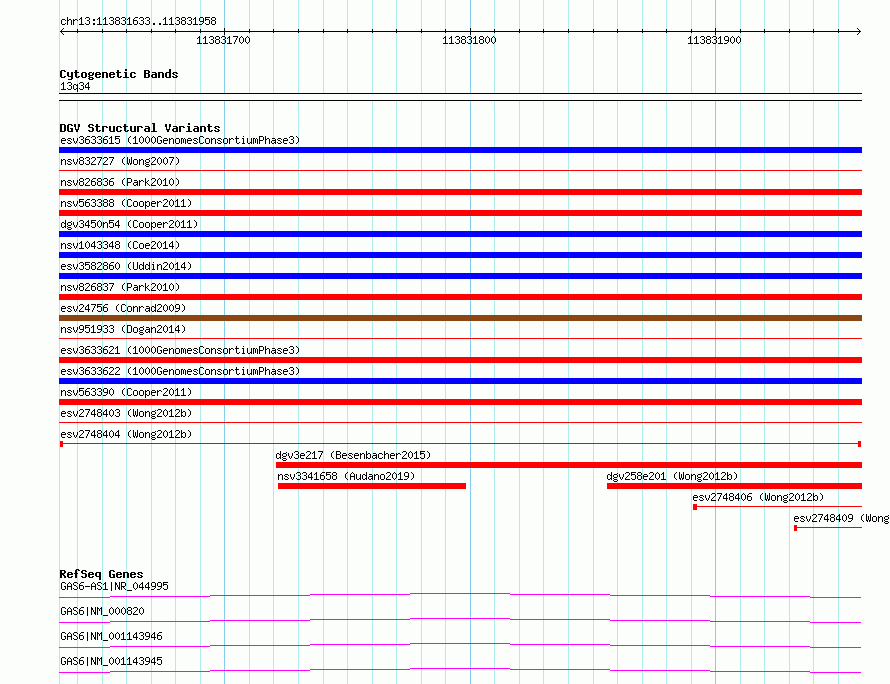Image resolution: width=890 pixels, height=684 pixels.
Task: Click the short red nsv3341658 feature bar
Action: (372, 486)
